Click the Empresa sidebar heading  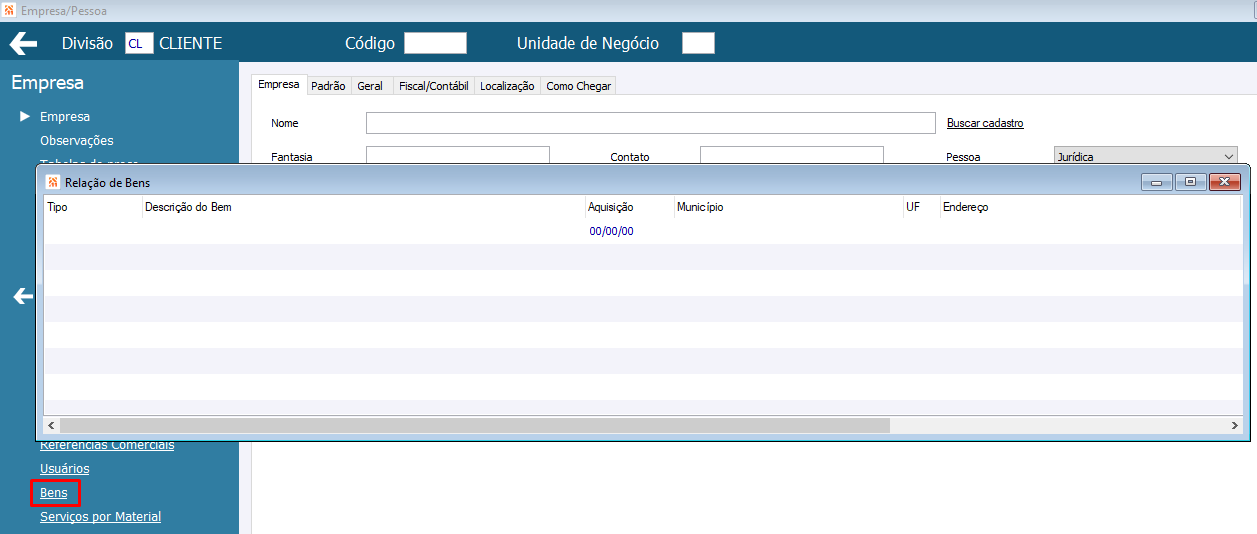click(48, 83)
